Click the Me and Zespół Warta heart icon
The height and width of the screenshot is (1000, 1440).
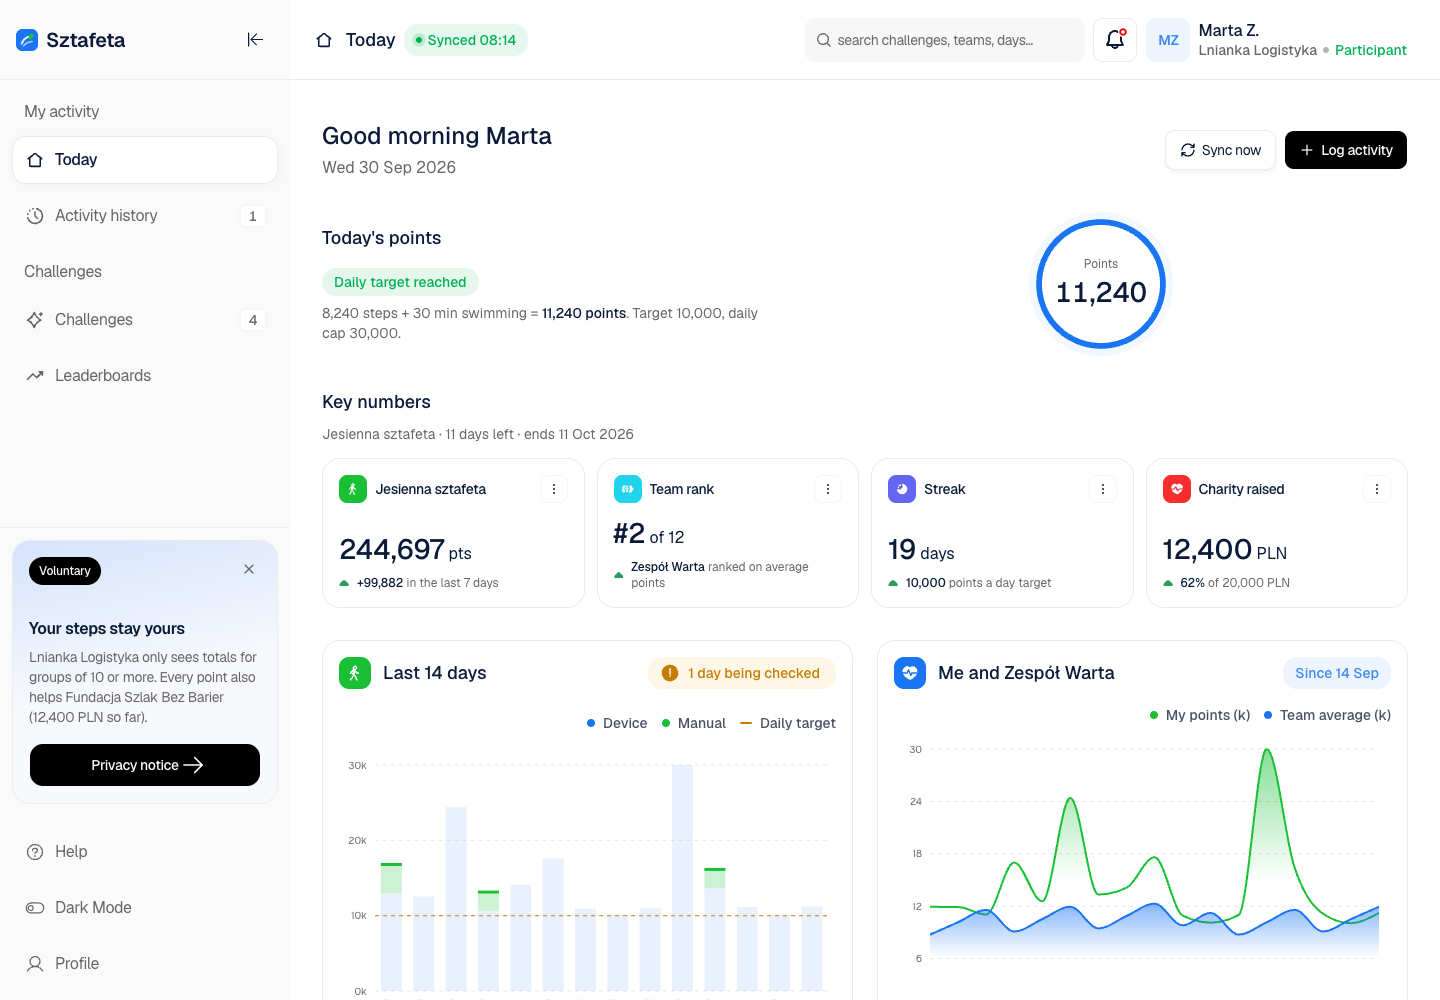click(910, 673)
